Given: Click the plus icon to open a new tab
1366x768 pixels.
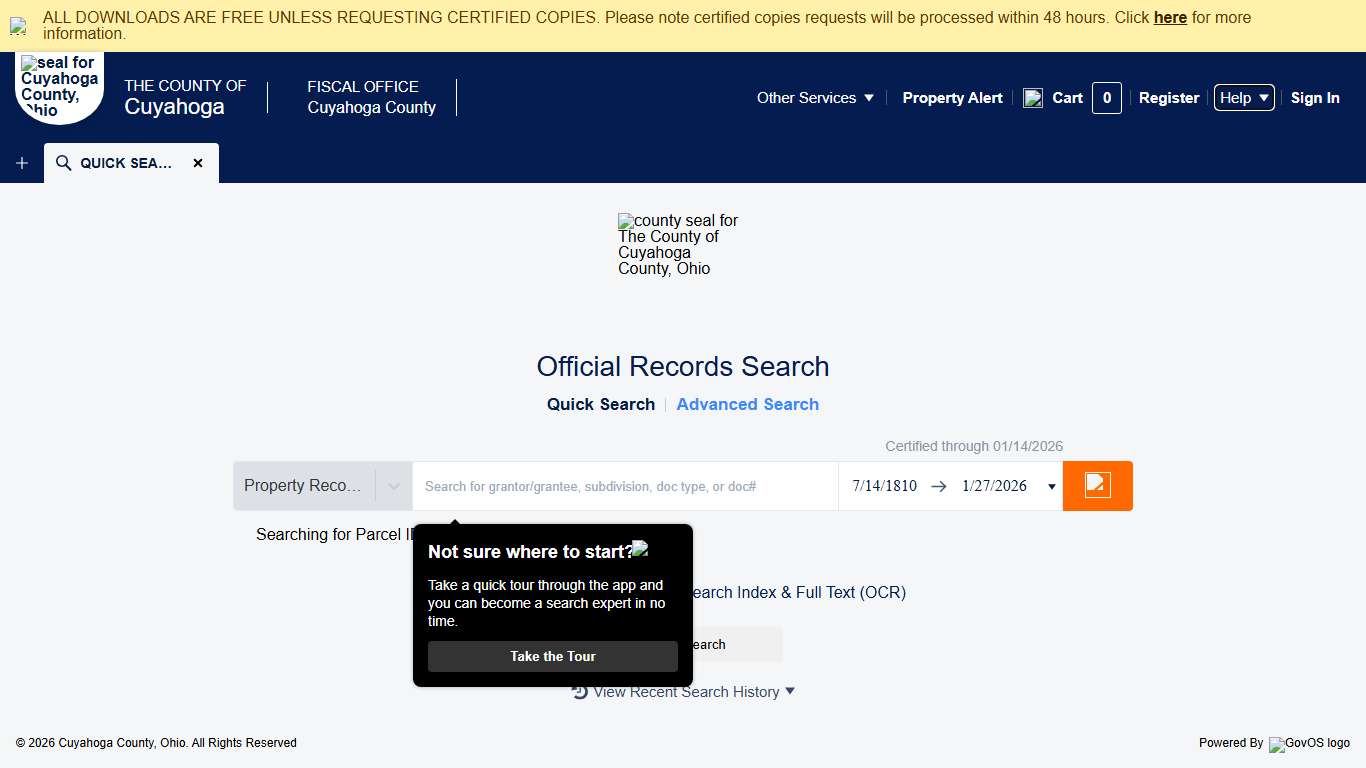Looking at the screenshot, I should [20, 162].
